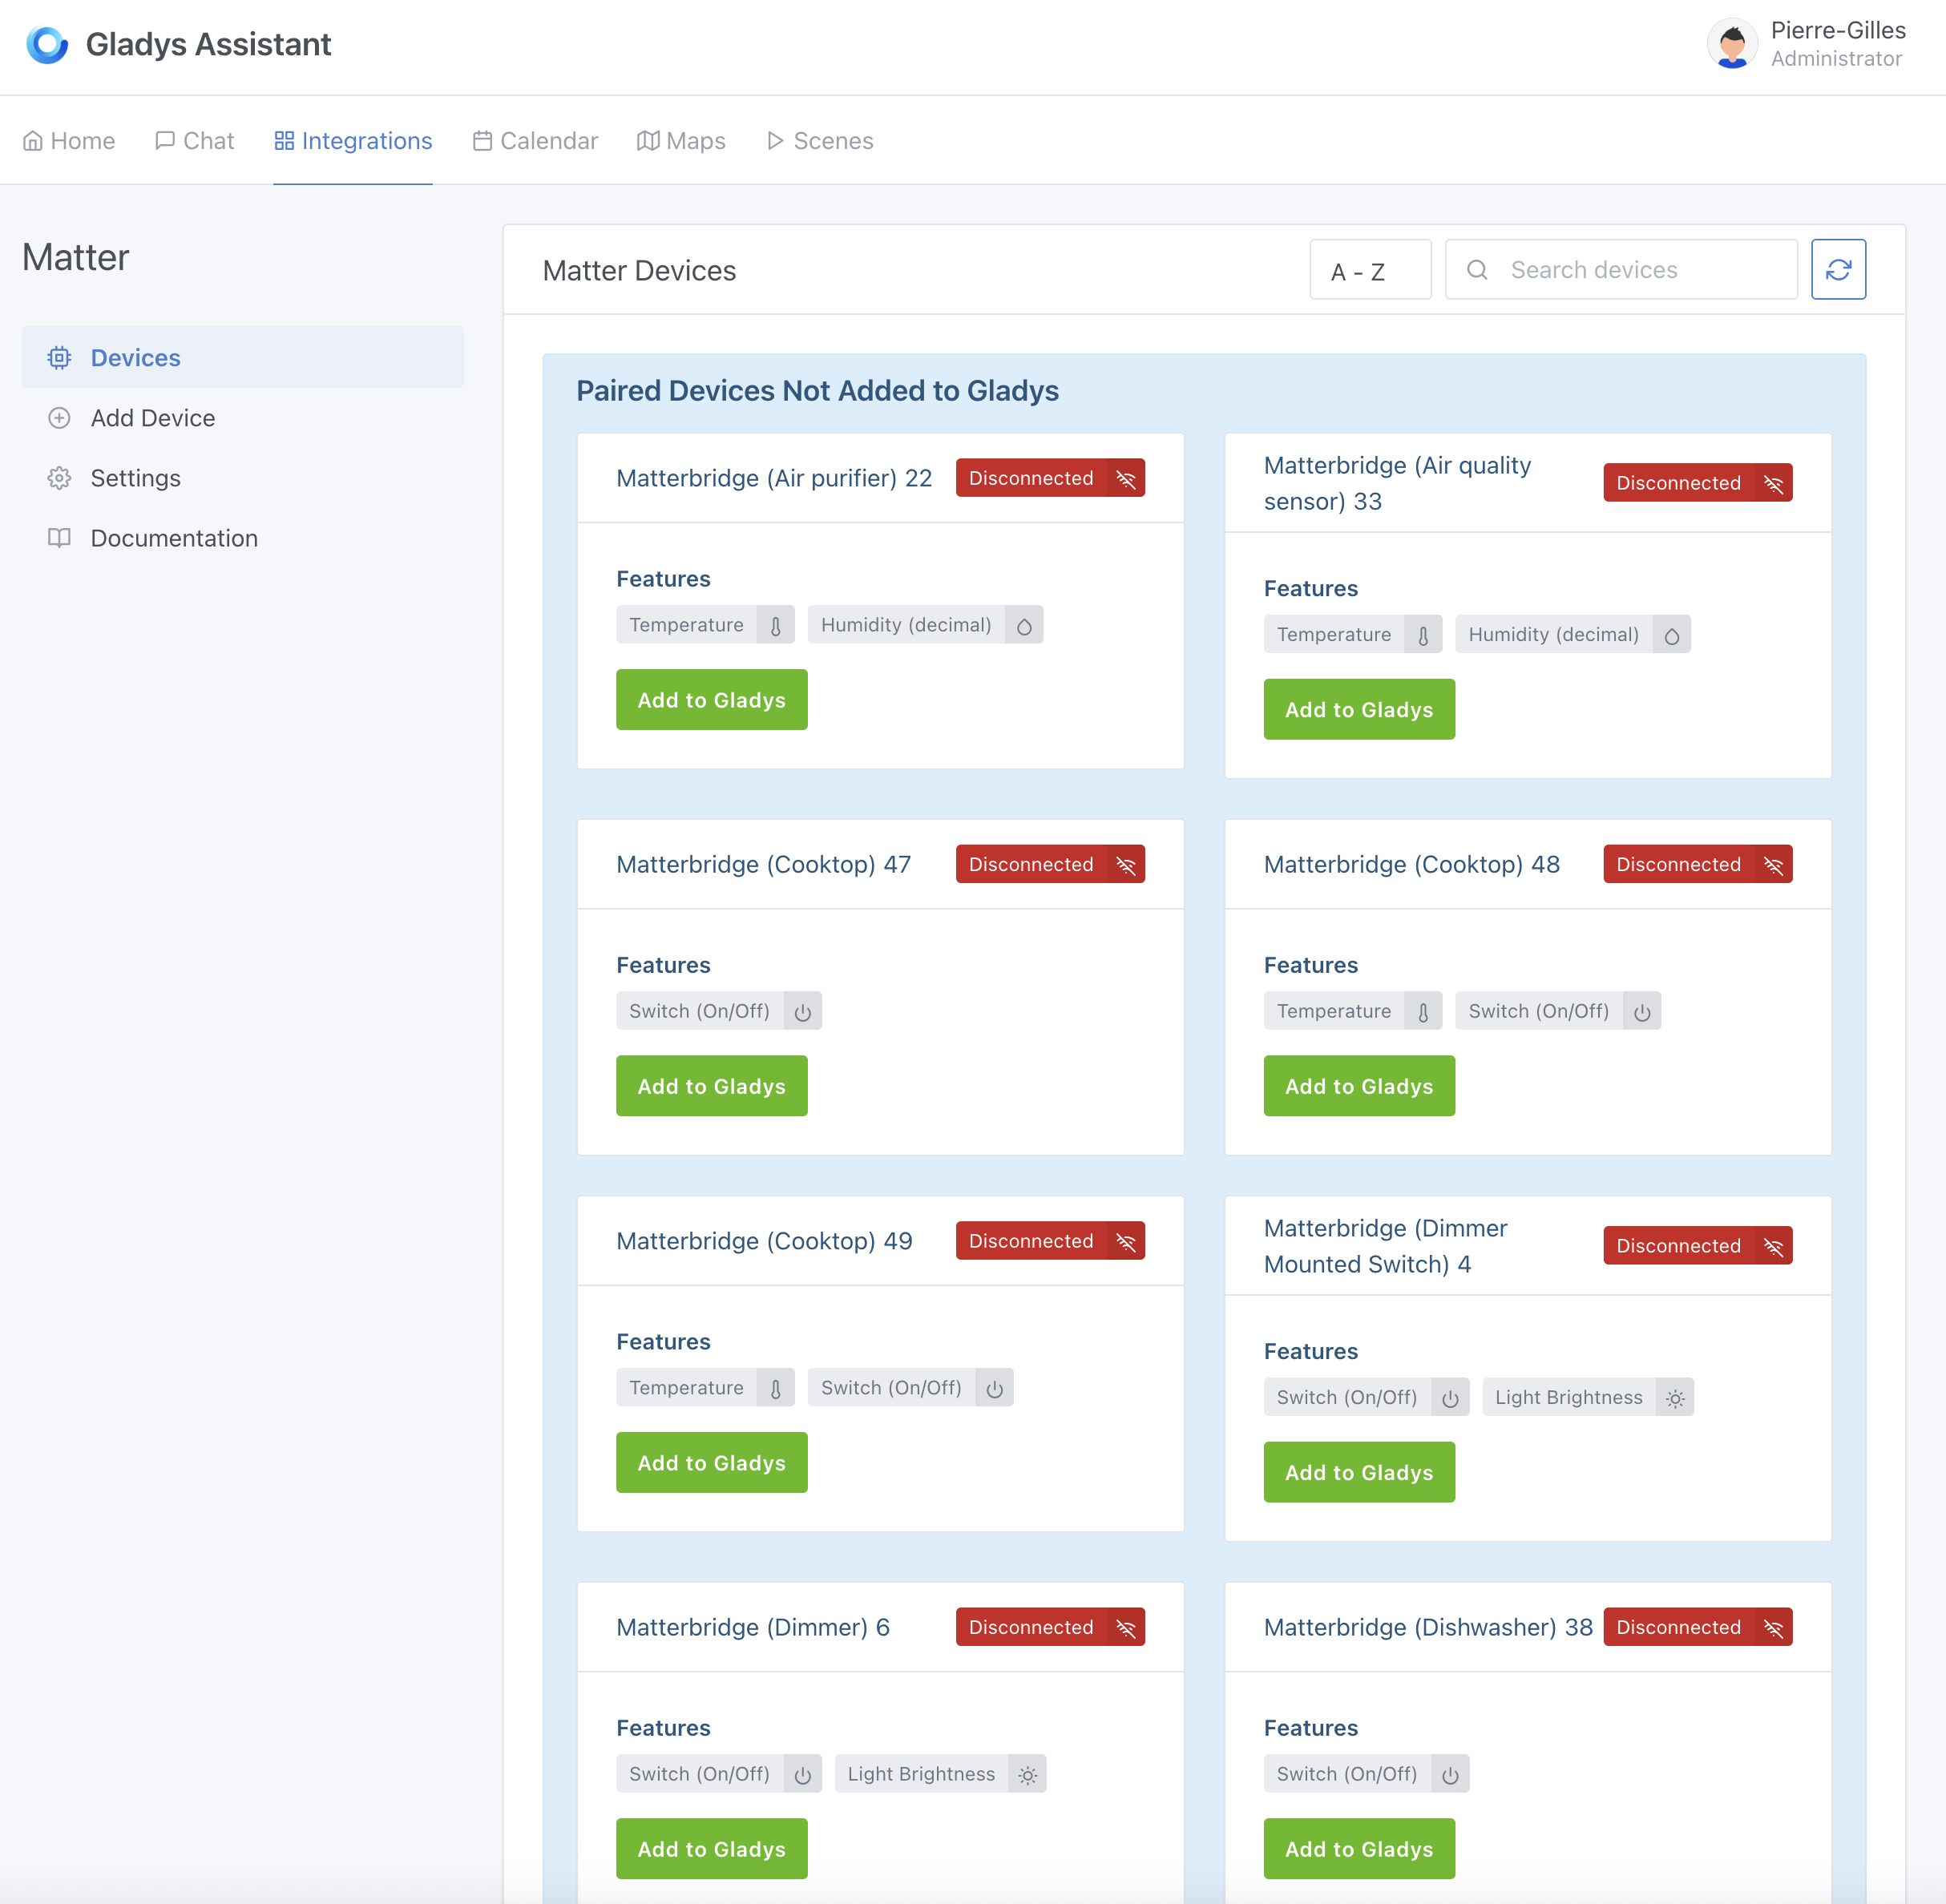This screenshot has height=1904, width=1946.
Task: Click the Gladys Assistant logo
Action: tap(47, 44)
